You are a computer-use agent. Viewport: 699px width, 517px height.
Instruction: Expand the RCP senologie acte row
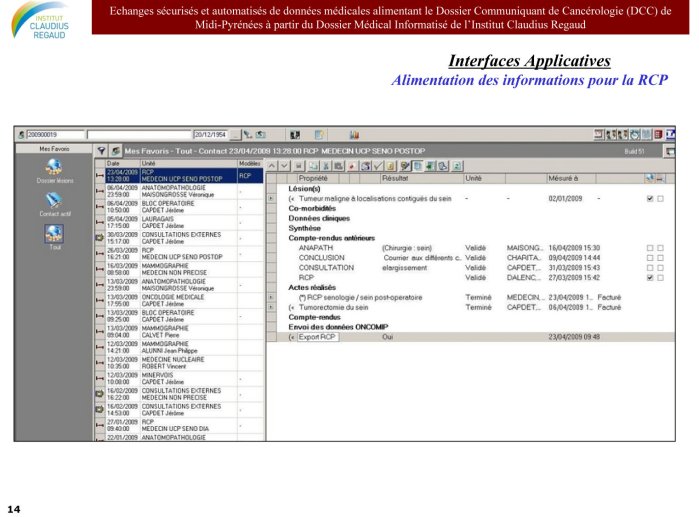pos(271,297)
